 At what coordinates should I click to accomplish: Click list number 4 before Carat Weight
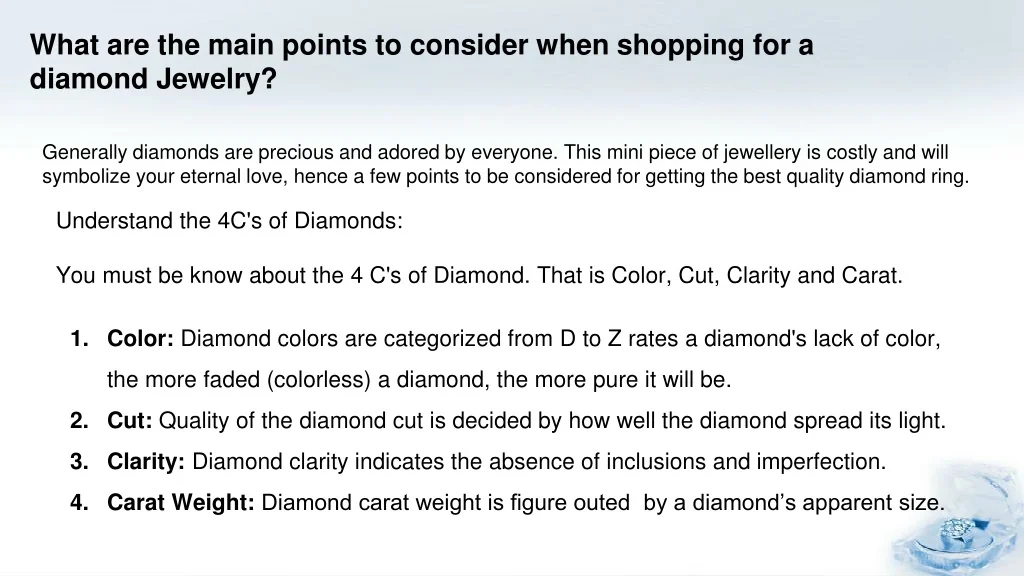coord(79,503)
